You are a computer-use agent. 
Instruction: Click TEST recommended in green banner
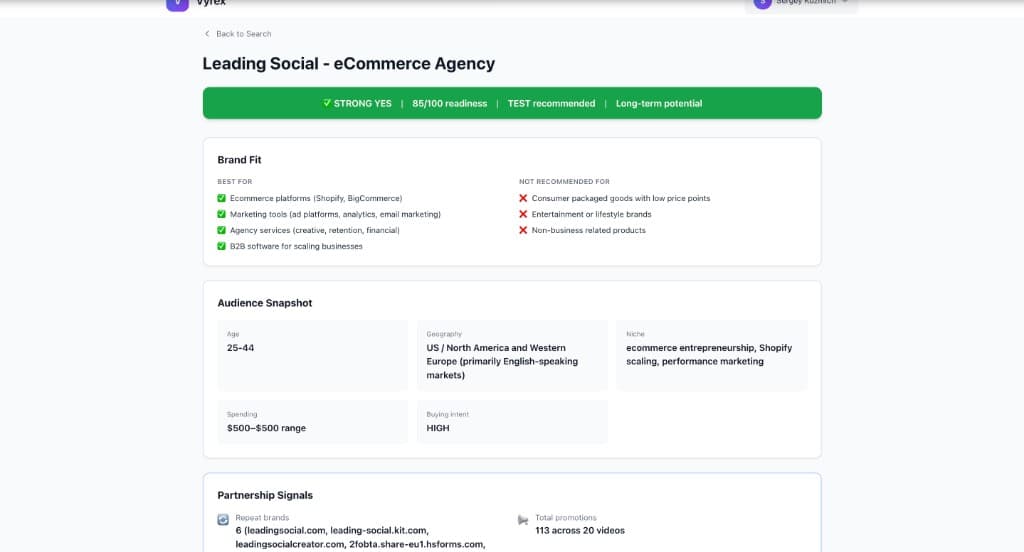551,103
